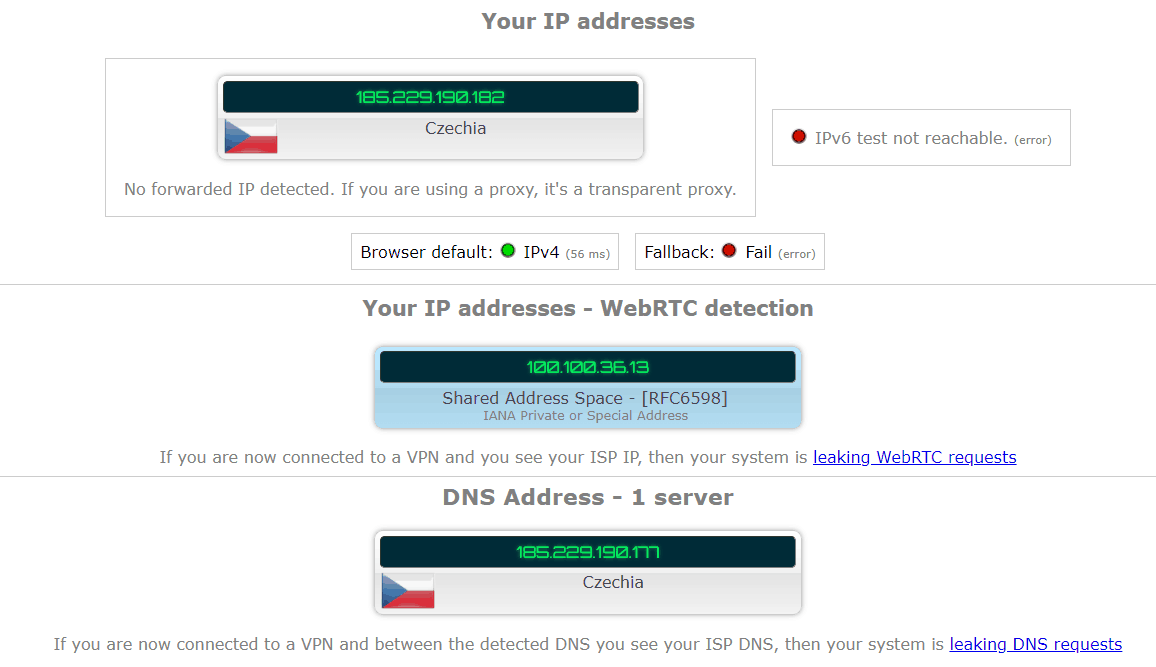This screenshot has height=667, width=1156.
Task: Click the red IPv6 status dot
Action: tap(798, 136)
